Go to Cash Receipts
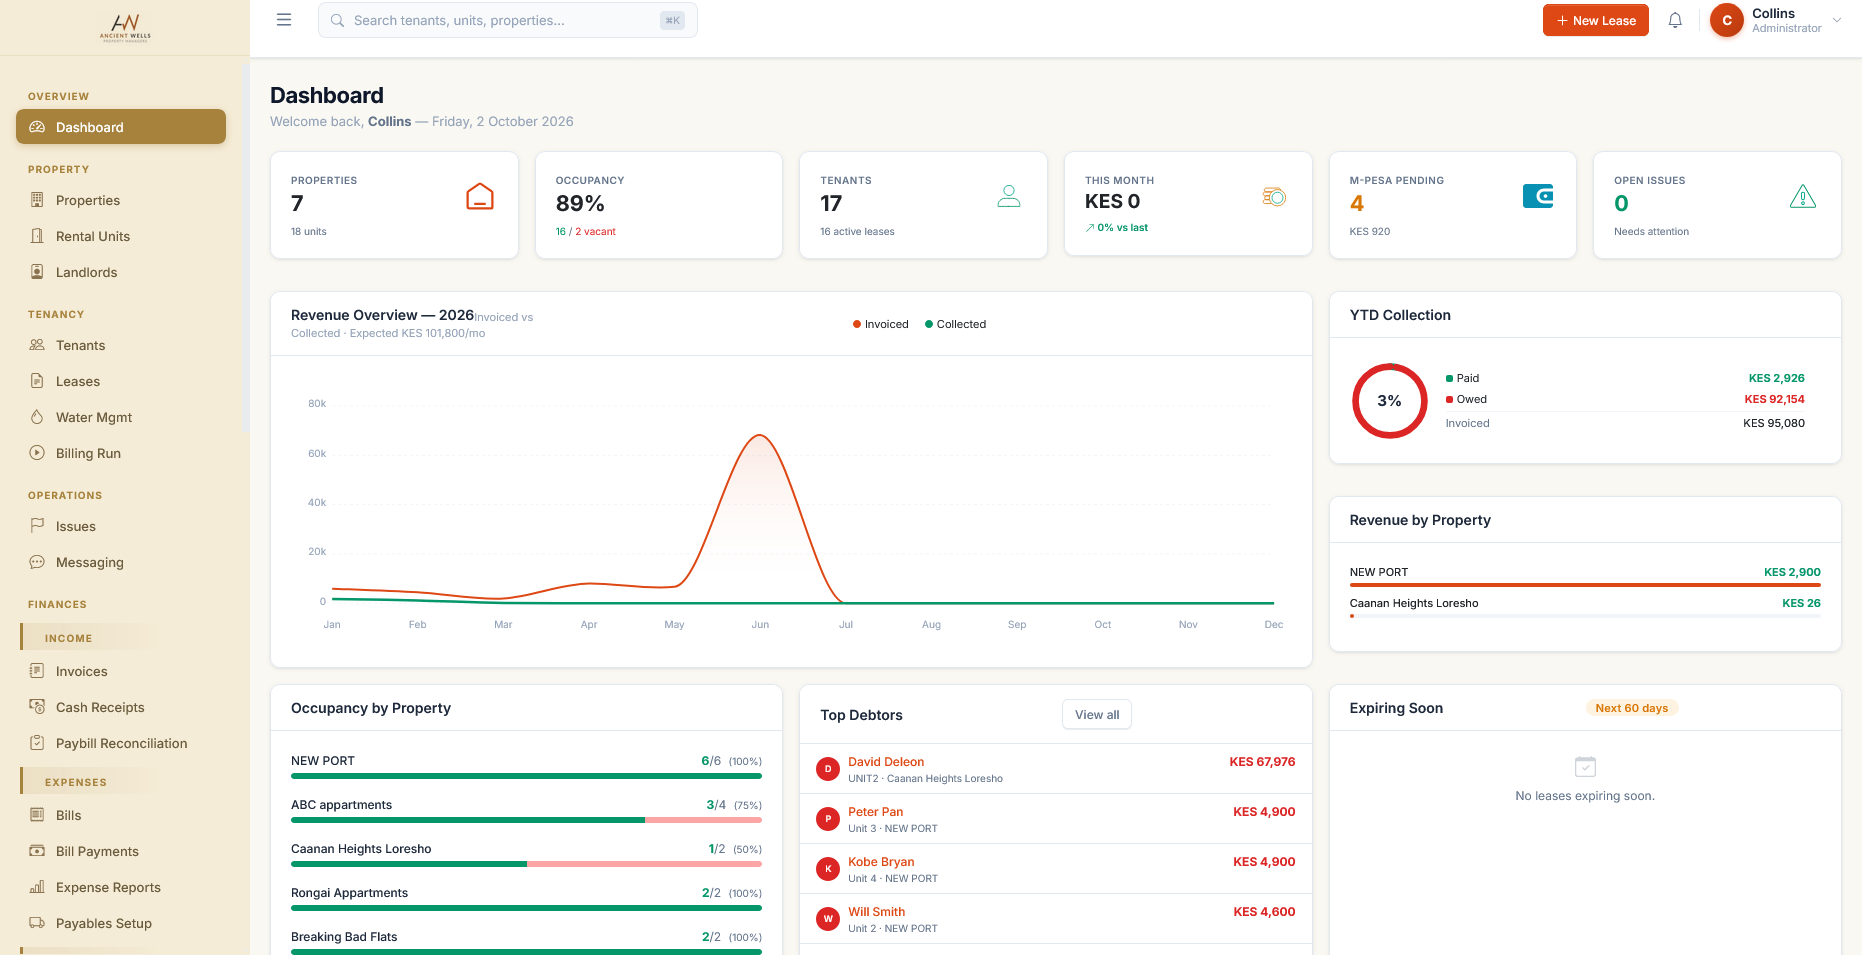 point(121,707)
